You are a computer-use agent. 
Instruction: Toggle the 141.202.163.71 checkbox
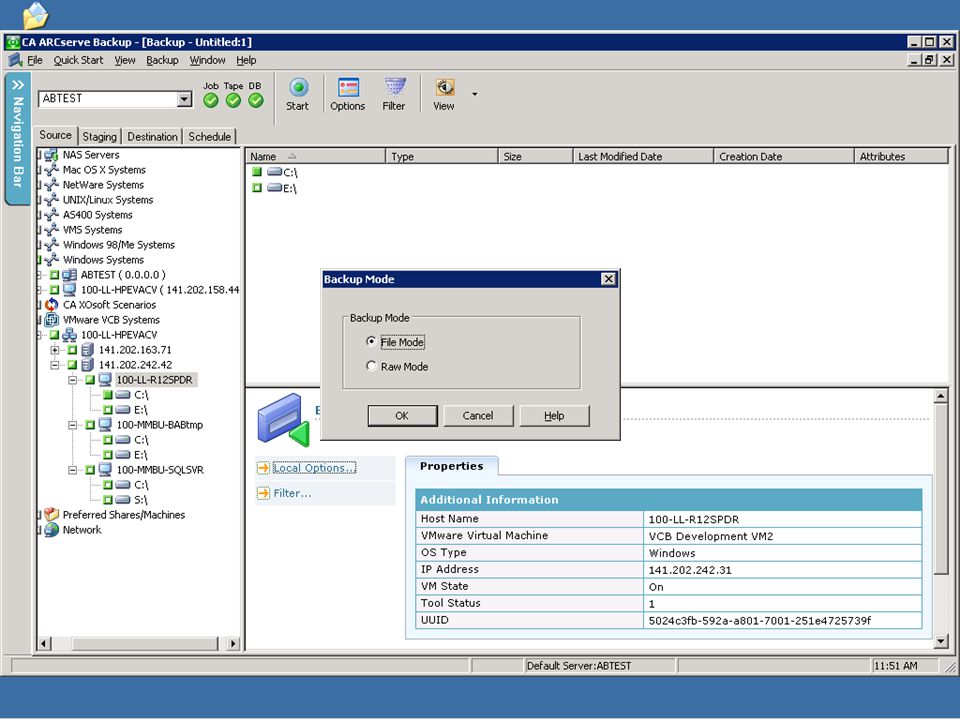click(x=72, y=350)
